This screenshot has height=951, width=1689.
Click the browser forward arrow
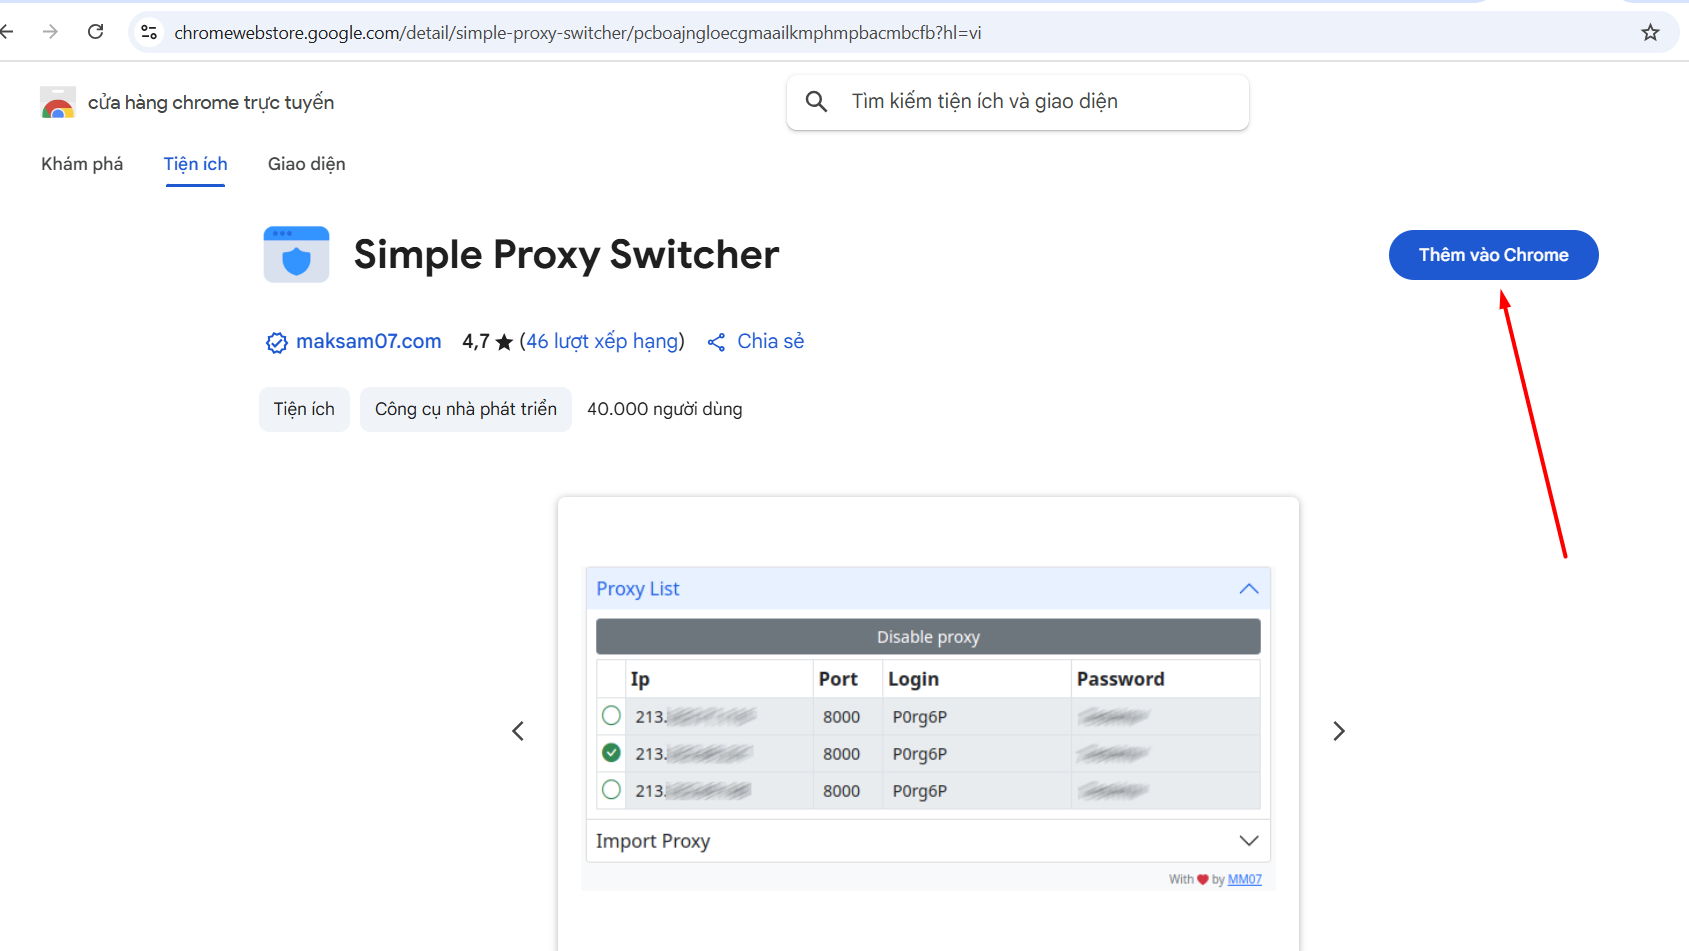(50, 32)
